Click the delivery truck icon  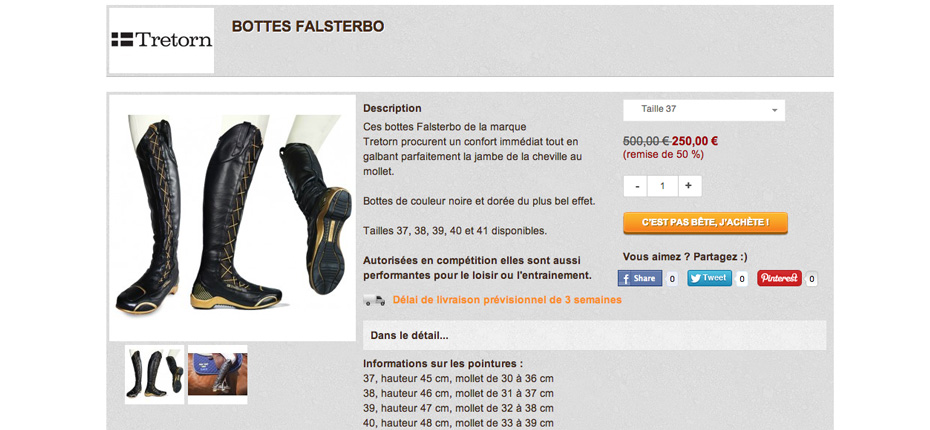[374, 300]
